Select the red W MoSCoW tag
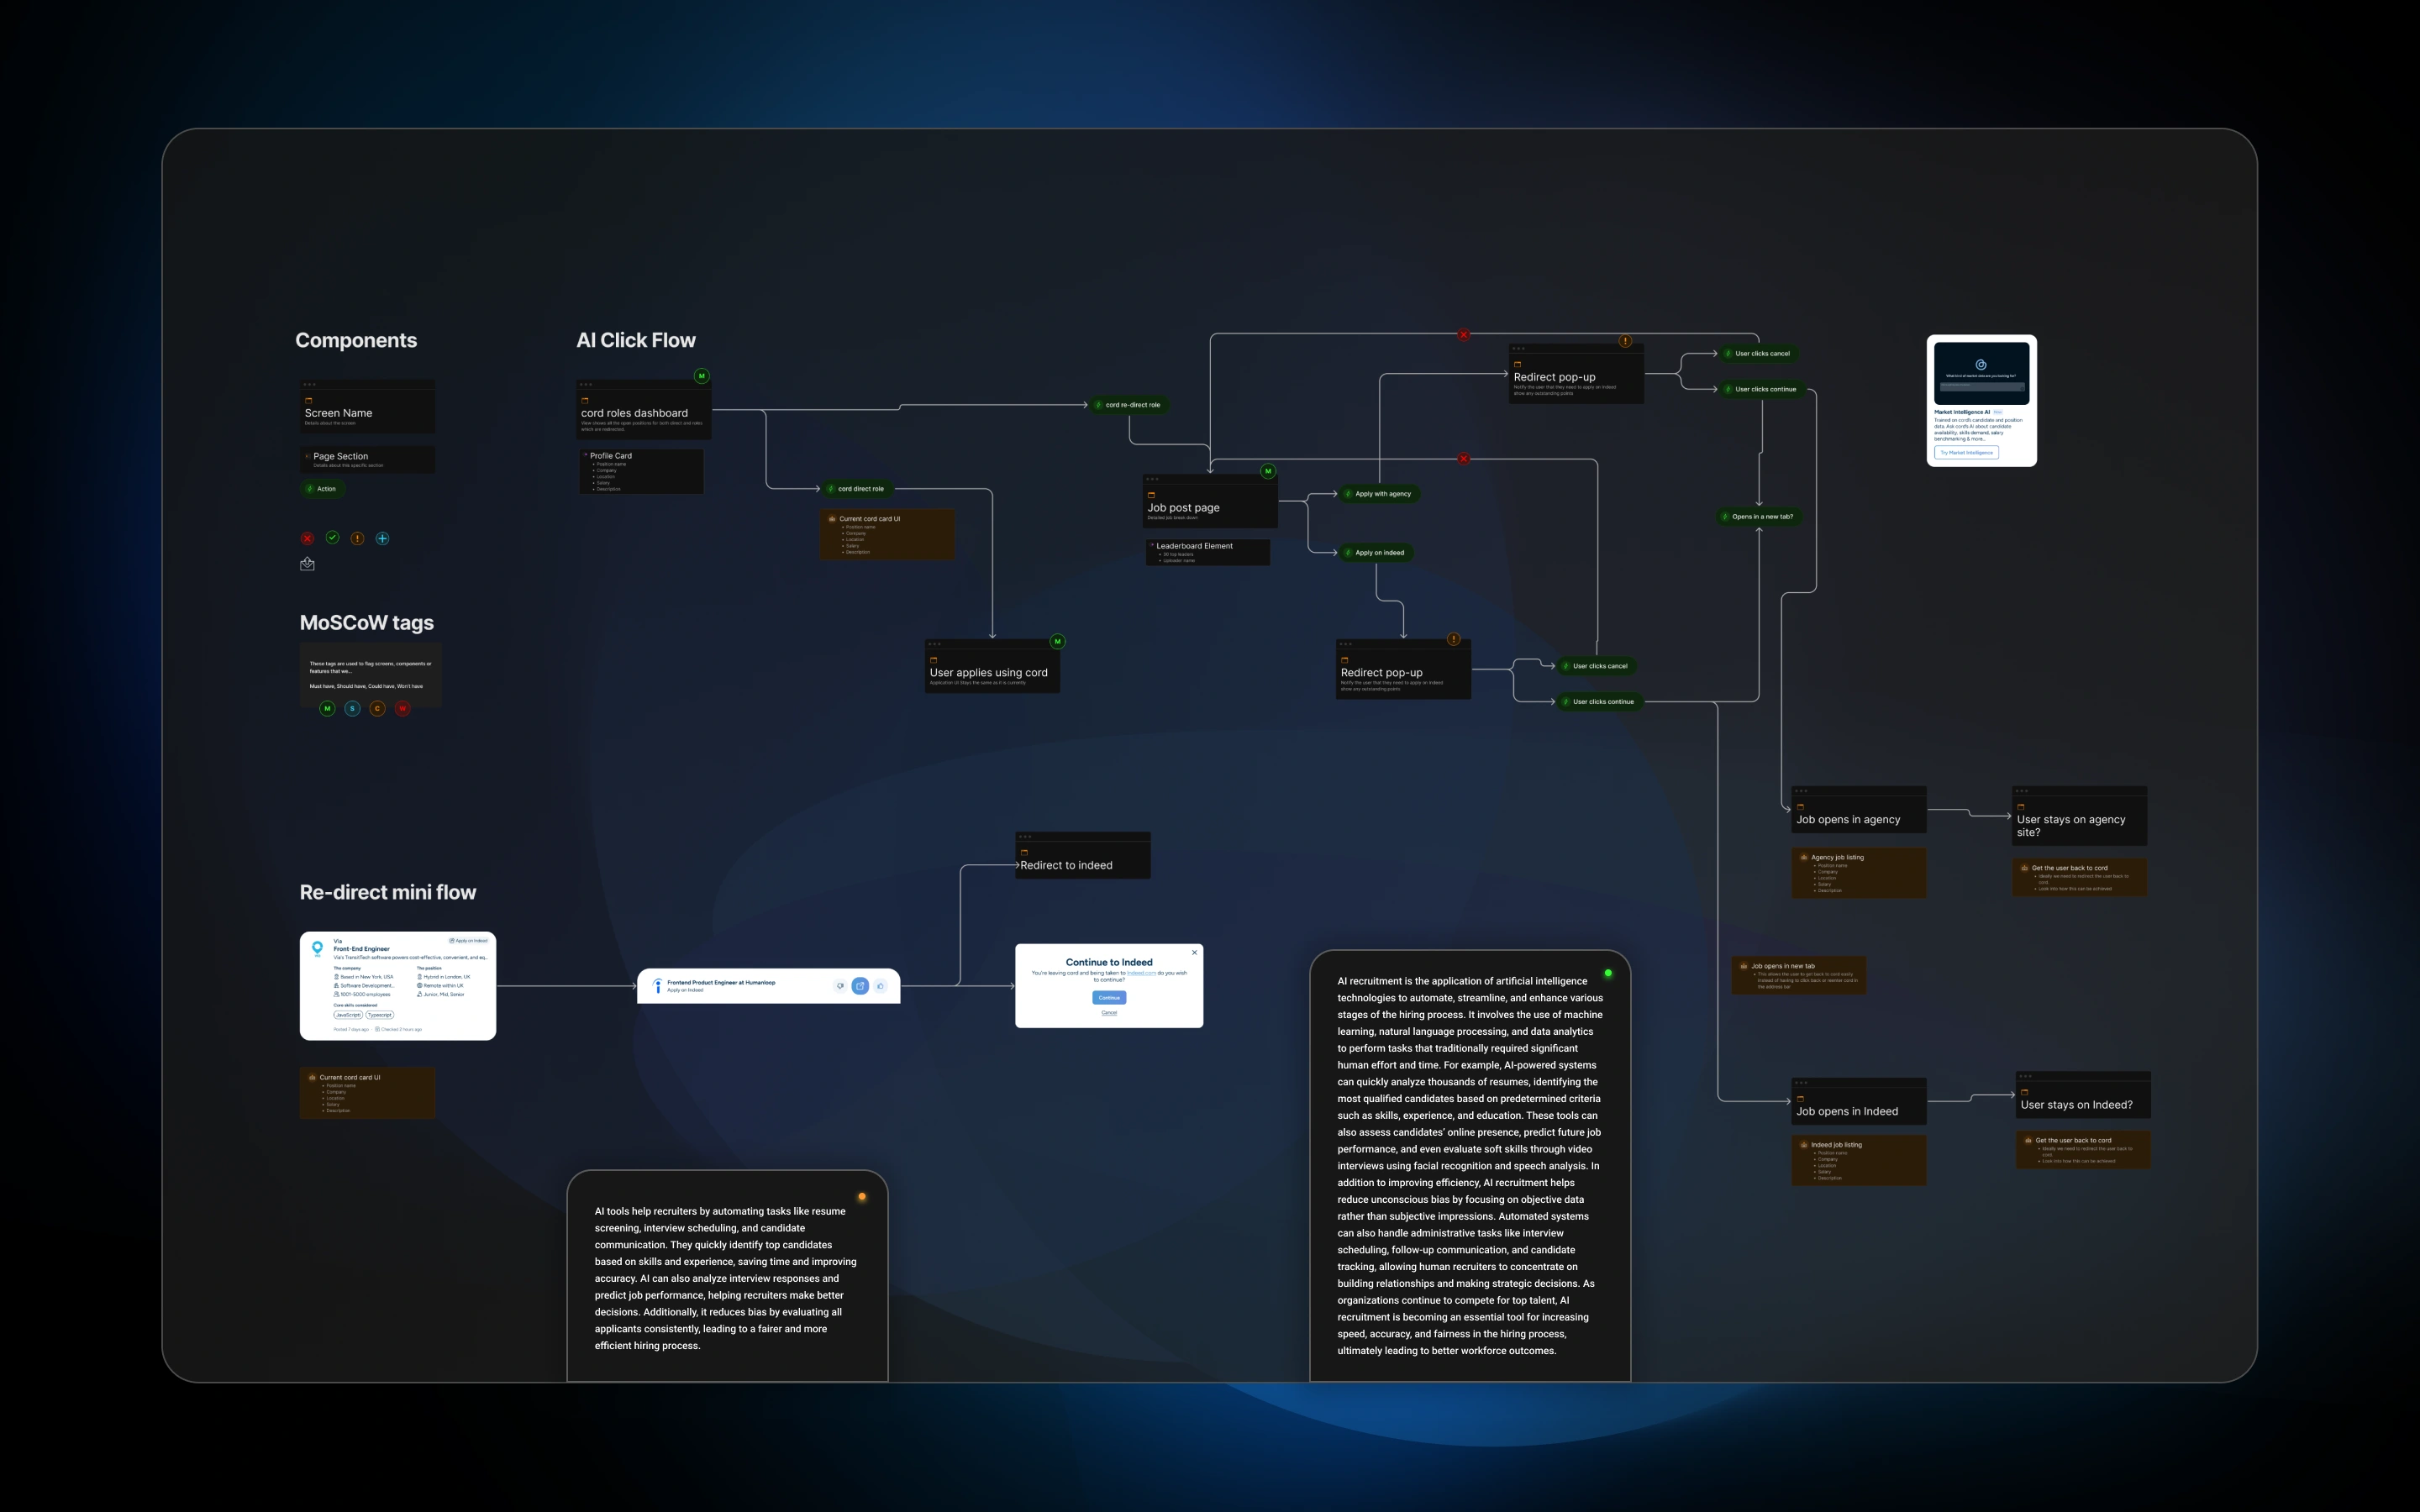The width and height of the screenshot is (2420, 1512). pos(403,708)
